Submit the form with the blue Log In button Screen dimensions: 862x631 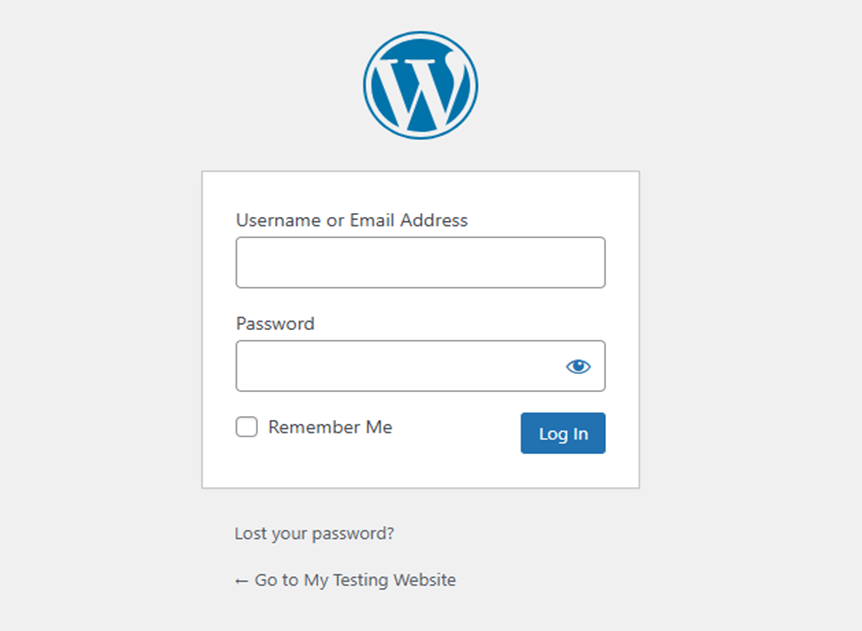pos(563,433)
